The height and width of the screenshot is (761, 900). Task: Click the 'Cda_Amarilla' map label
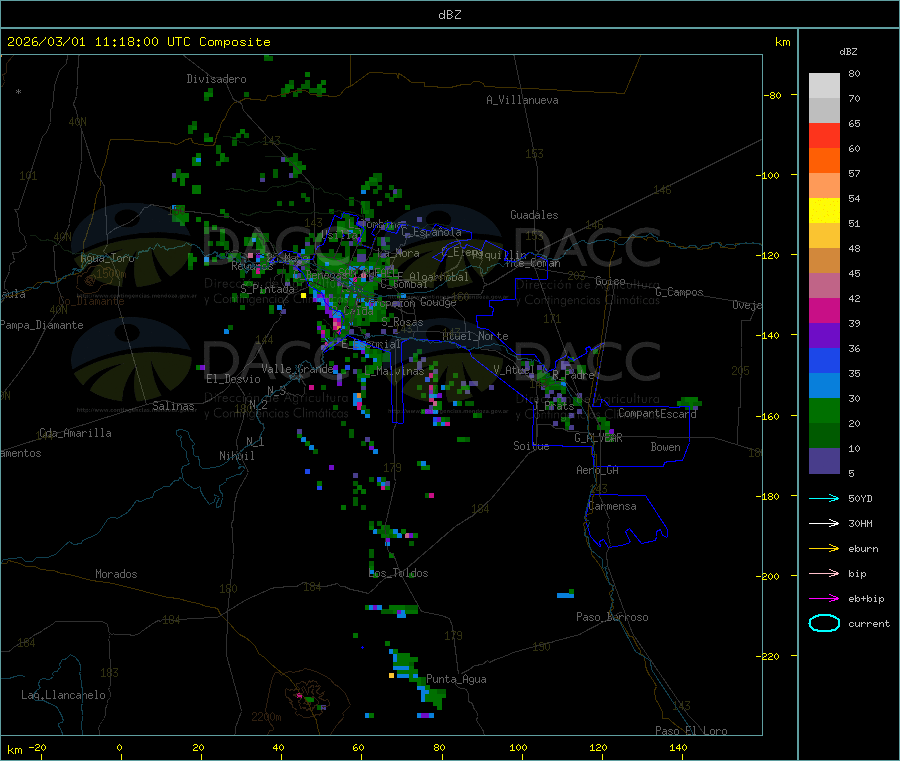75,433
